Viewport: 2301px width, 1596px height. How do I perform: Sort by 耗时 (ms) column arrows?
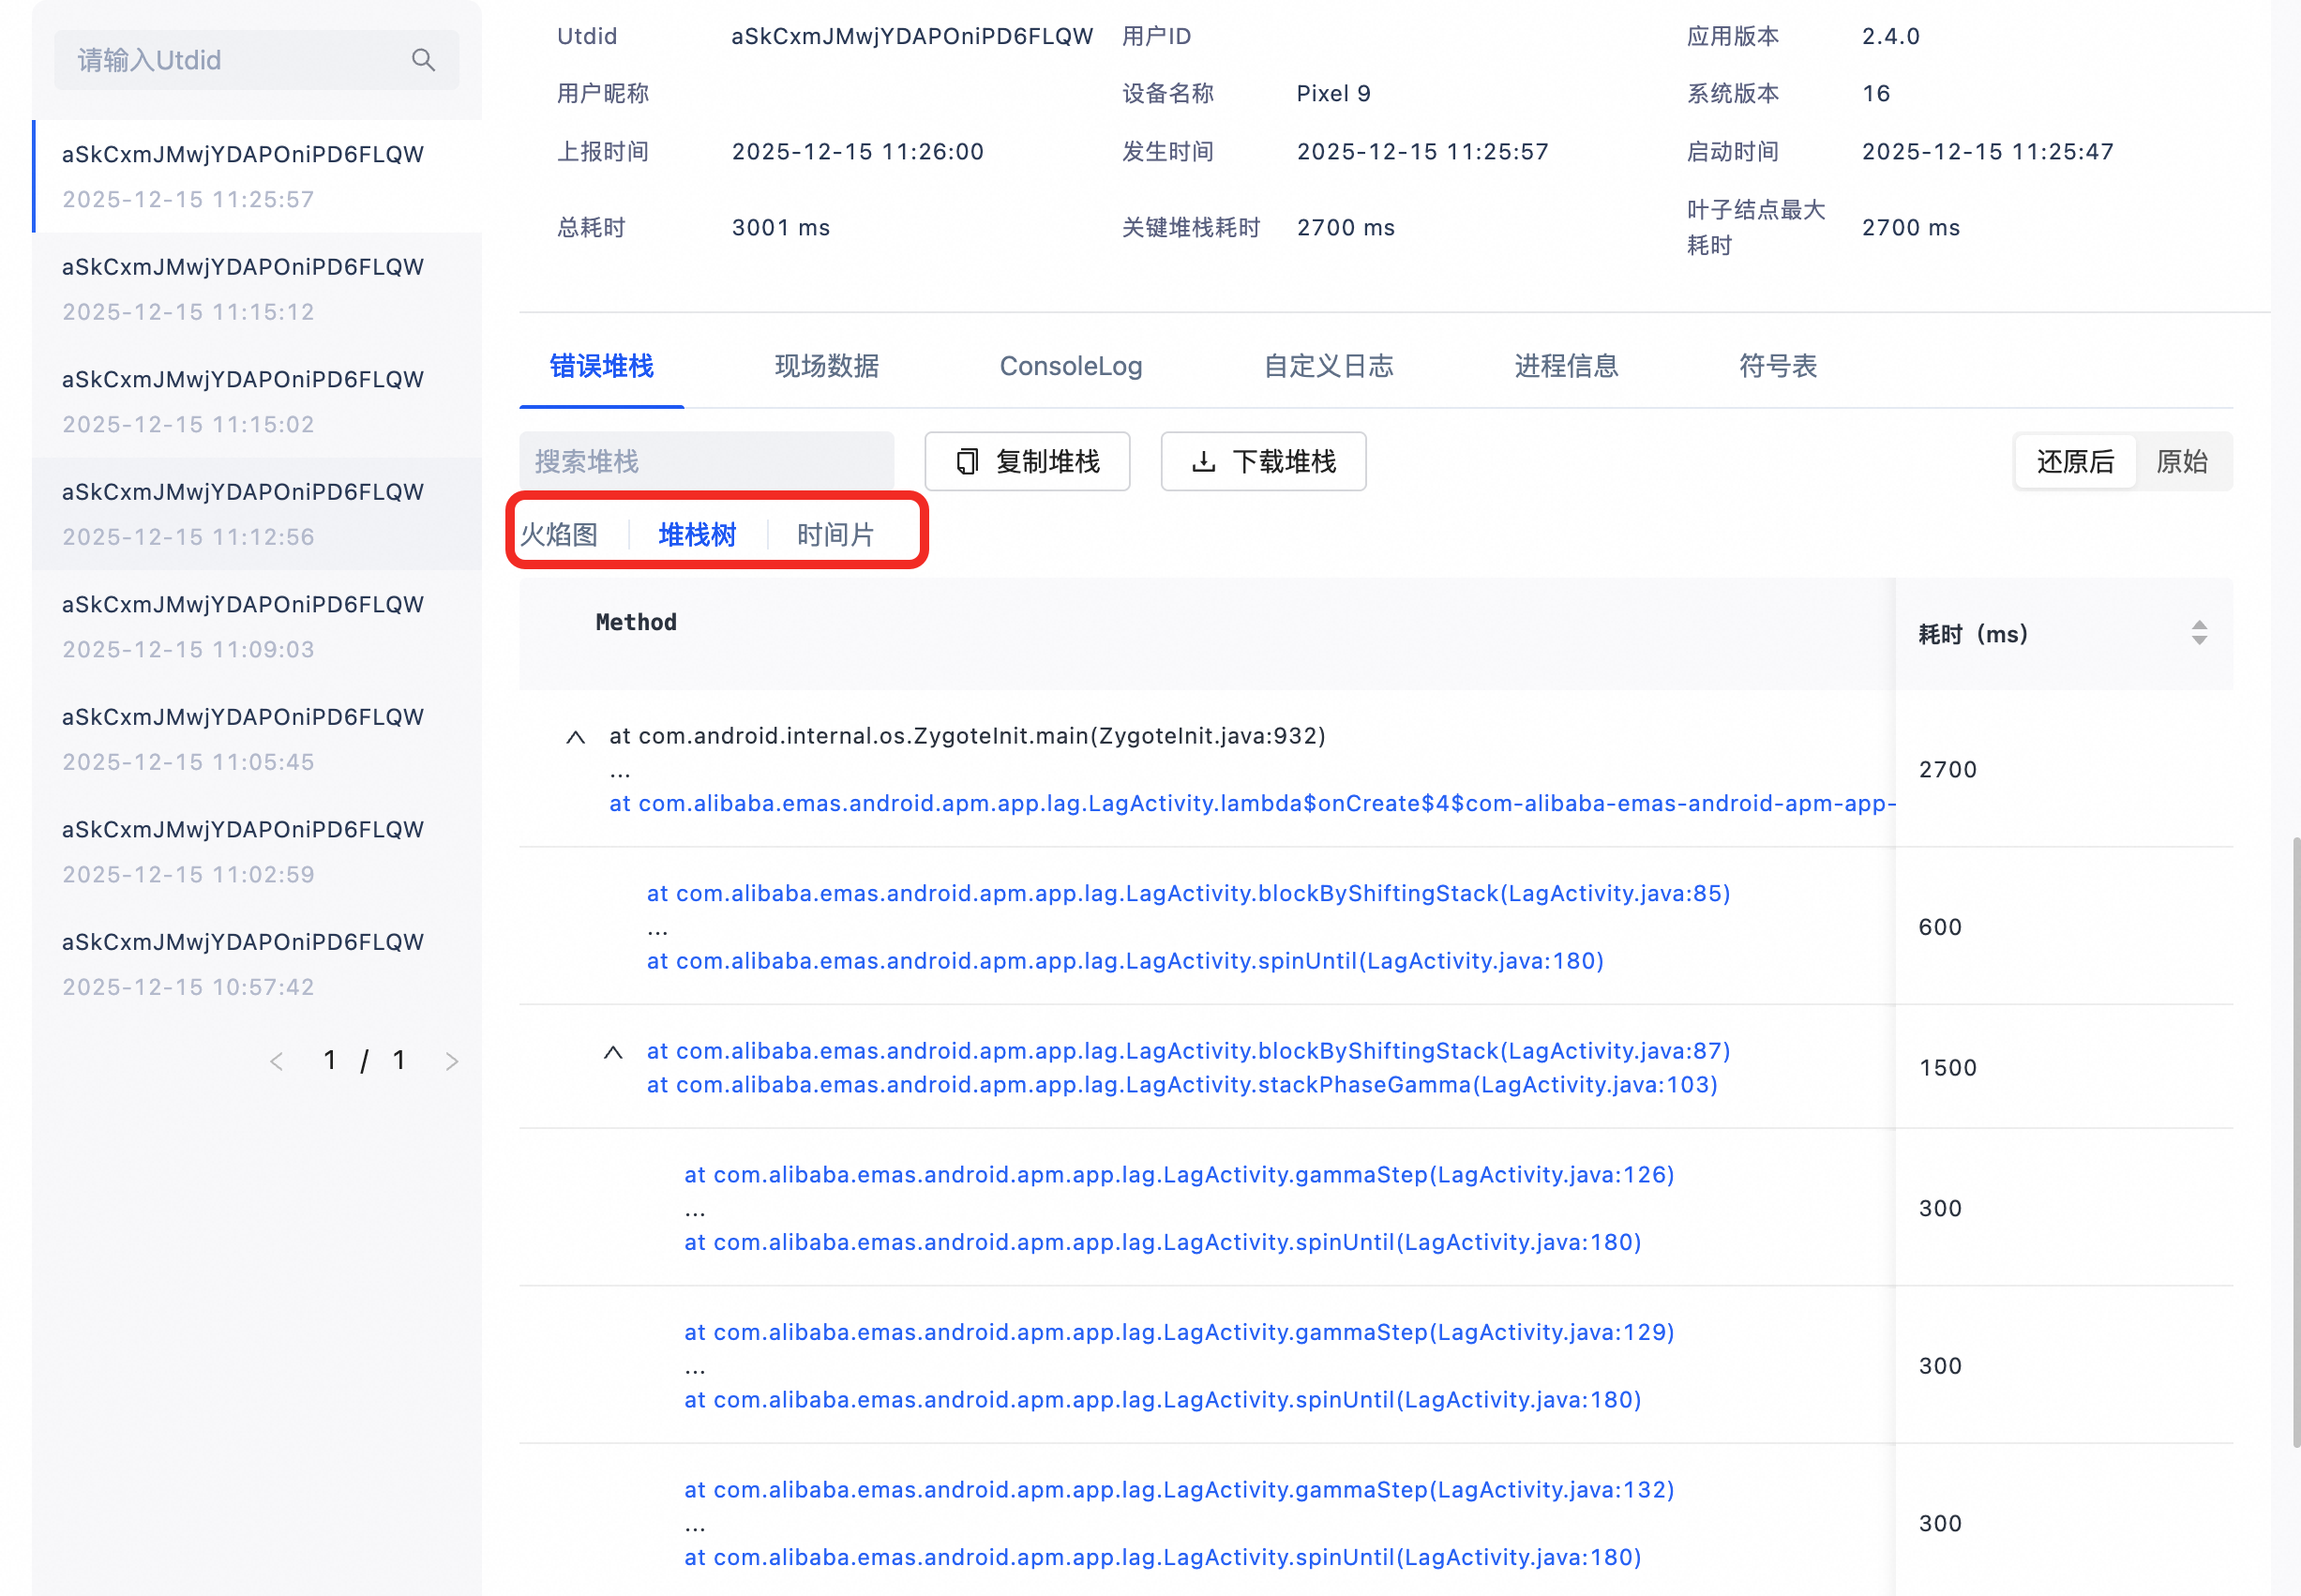[2198, 633]
